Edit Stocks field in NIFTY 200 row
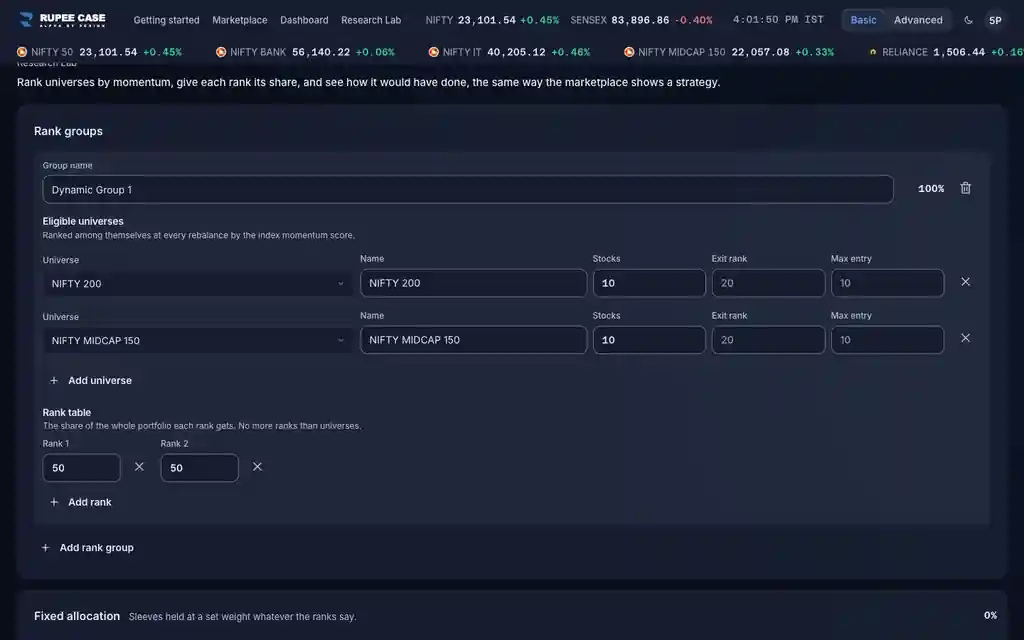1024x640 pixels. 649,283
